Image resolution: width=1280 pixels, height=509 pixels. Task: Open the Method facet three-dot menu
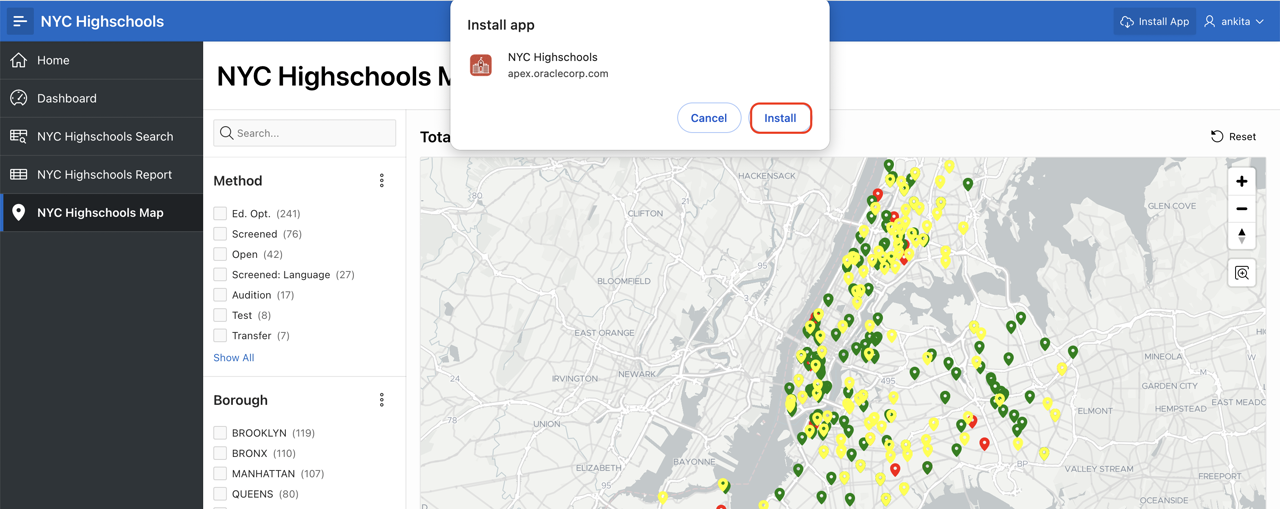point(382,181)
